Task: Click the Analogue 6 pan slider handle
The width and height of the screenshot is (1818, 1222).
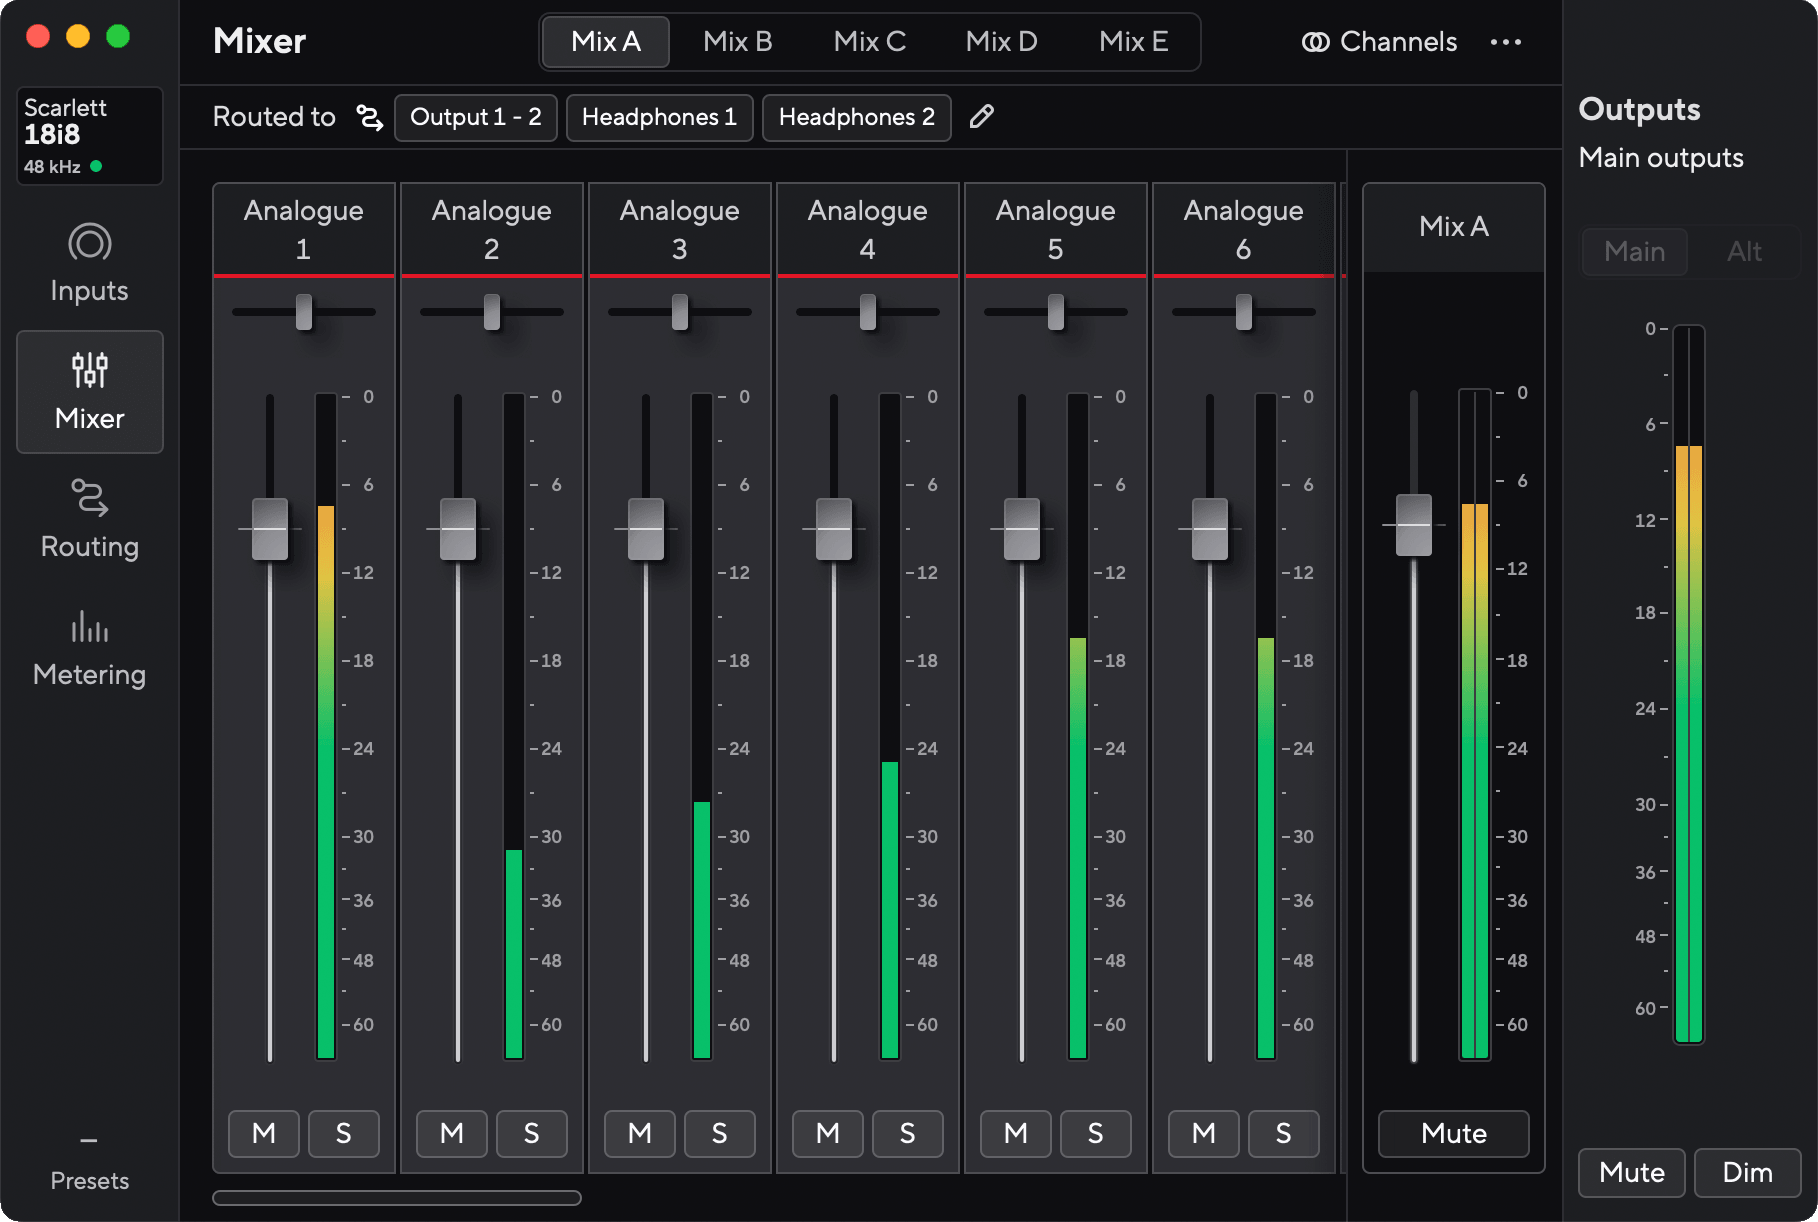Action: (x=1244, y=312)
